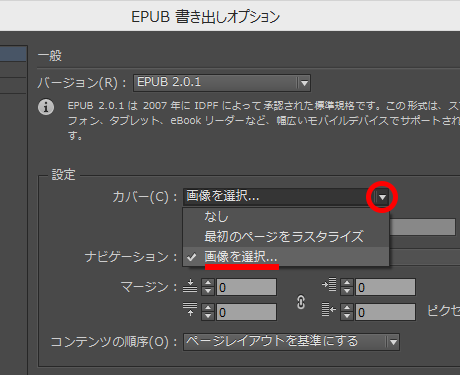Image resolution: width=460 pixels, height=375 pixels.
Task: Click the left margin input field
Action: click(x=385, y=287)
